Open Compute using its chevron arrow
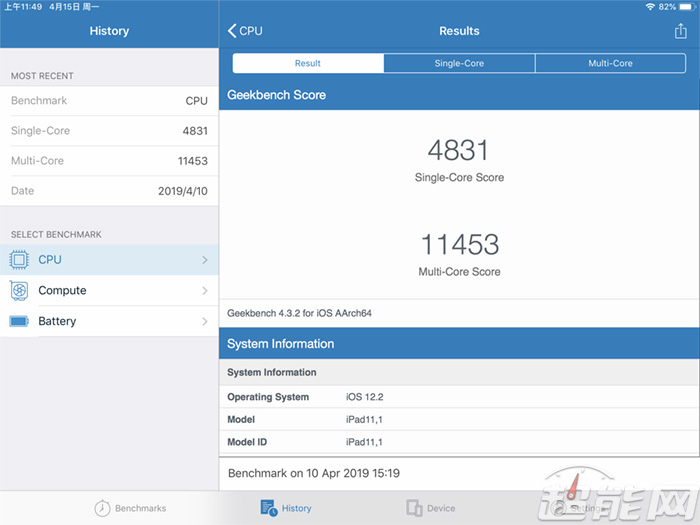Screen dimensions: 700x525 [x=204, y=291]
